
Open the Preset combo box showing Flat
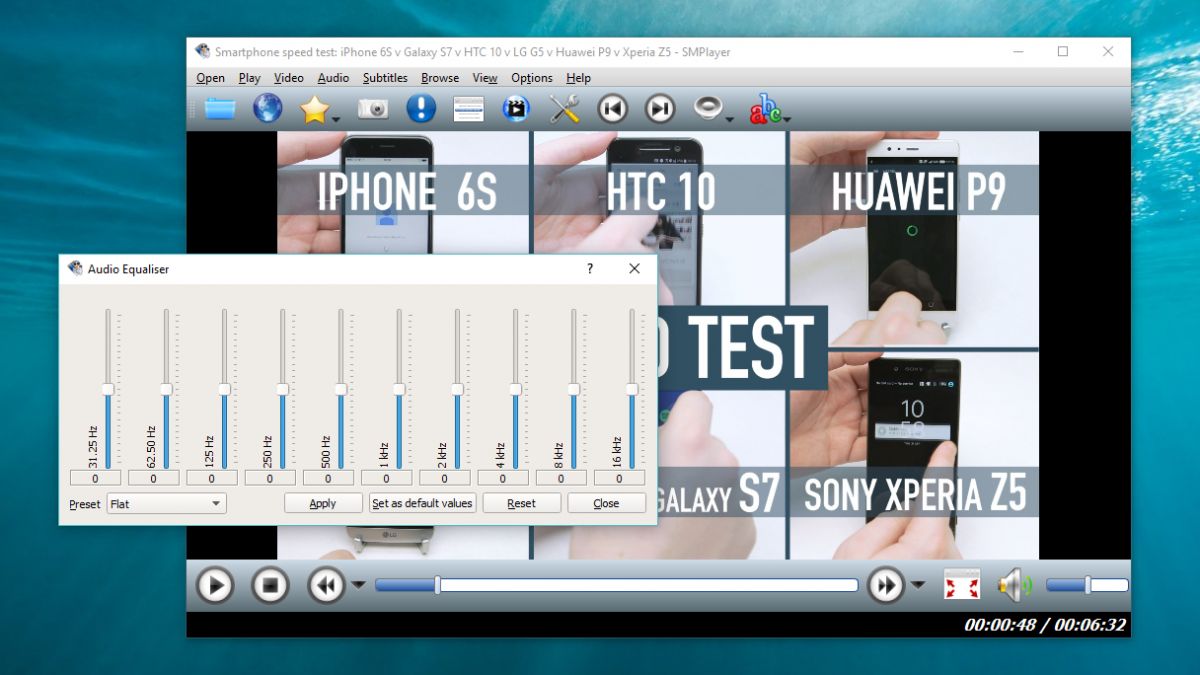[166, 504]
